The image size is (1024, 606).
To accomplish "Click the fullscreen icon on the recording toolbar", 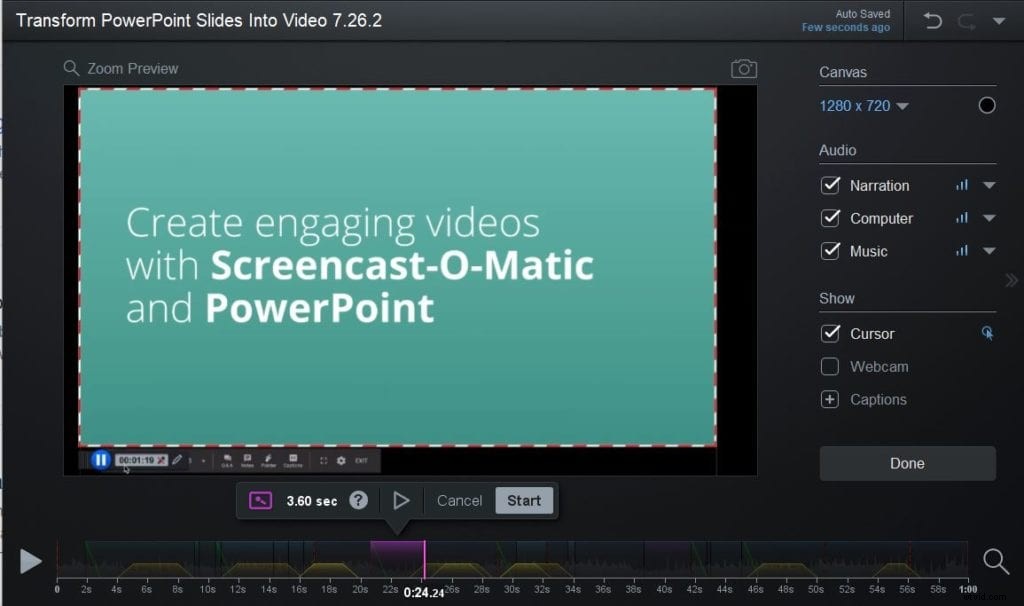I will [x=324, y=459].
